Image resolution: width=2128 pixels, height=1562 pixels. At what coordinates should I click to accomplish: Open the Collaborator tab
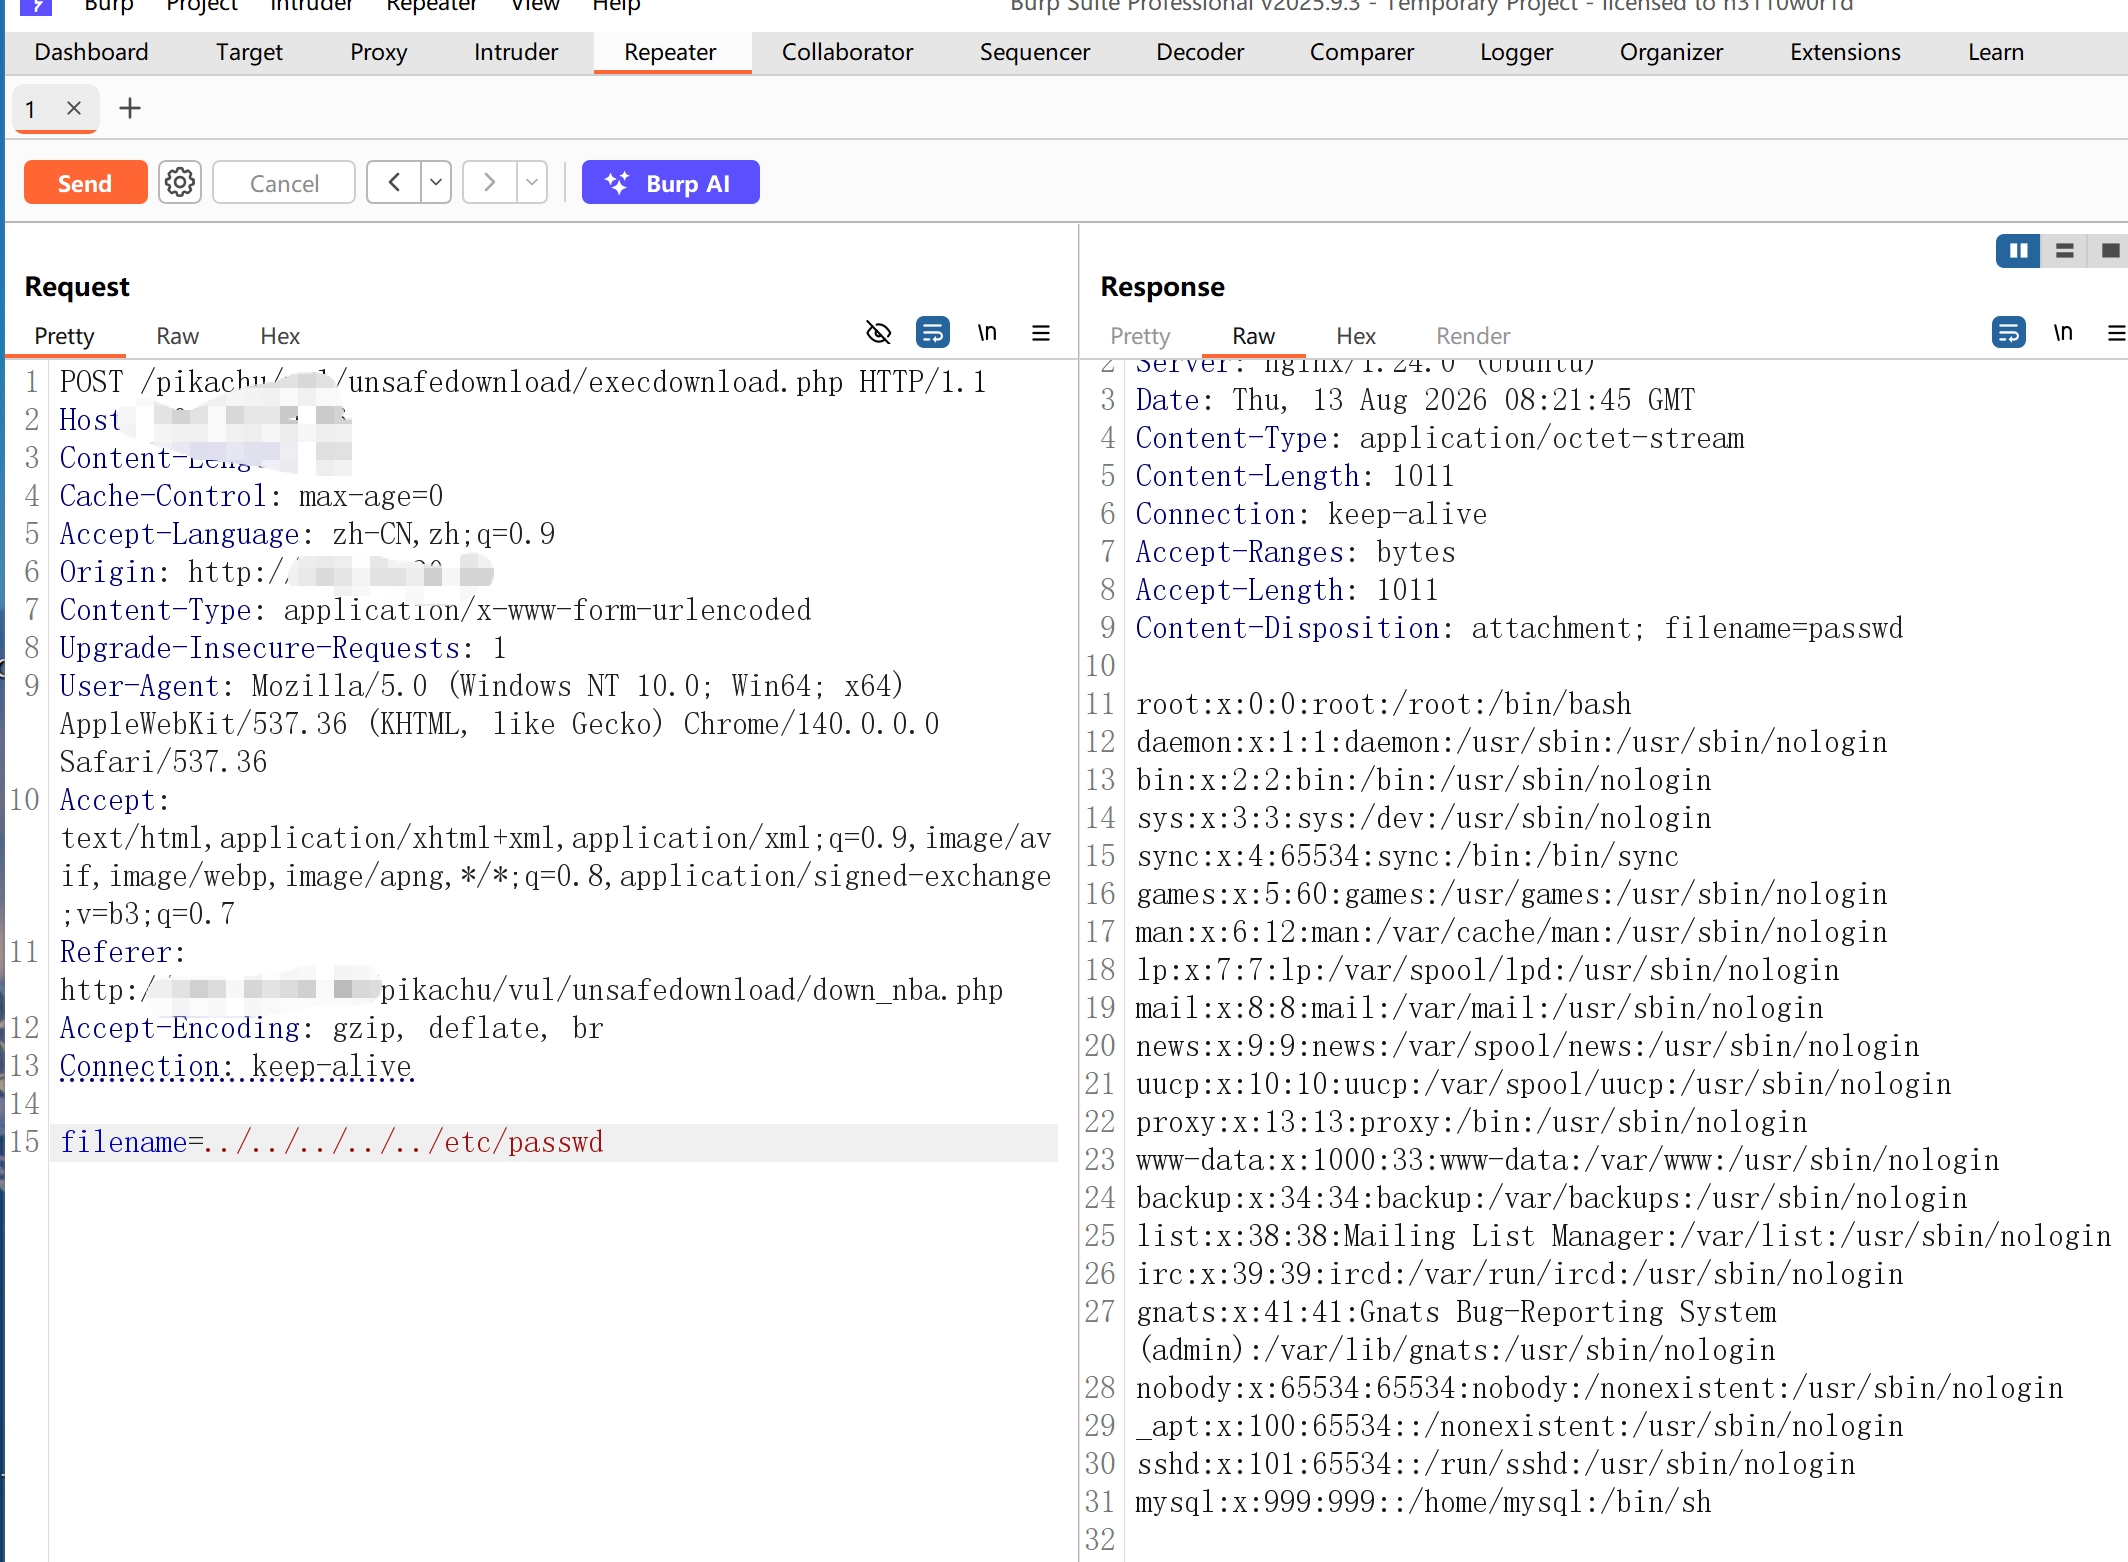pyautogui.click(x=847, y=52)
